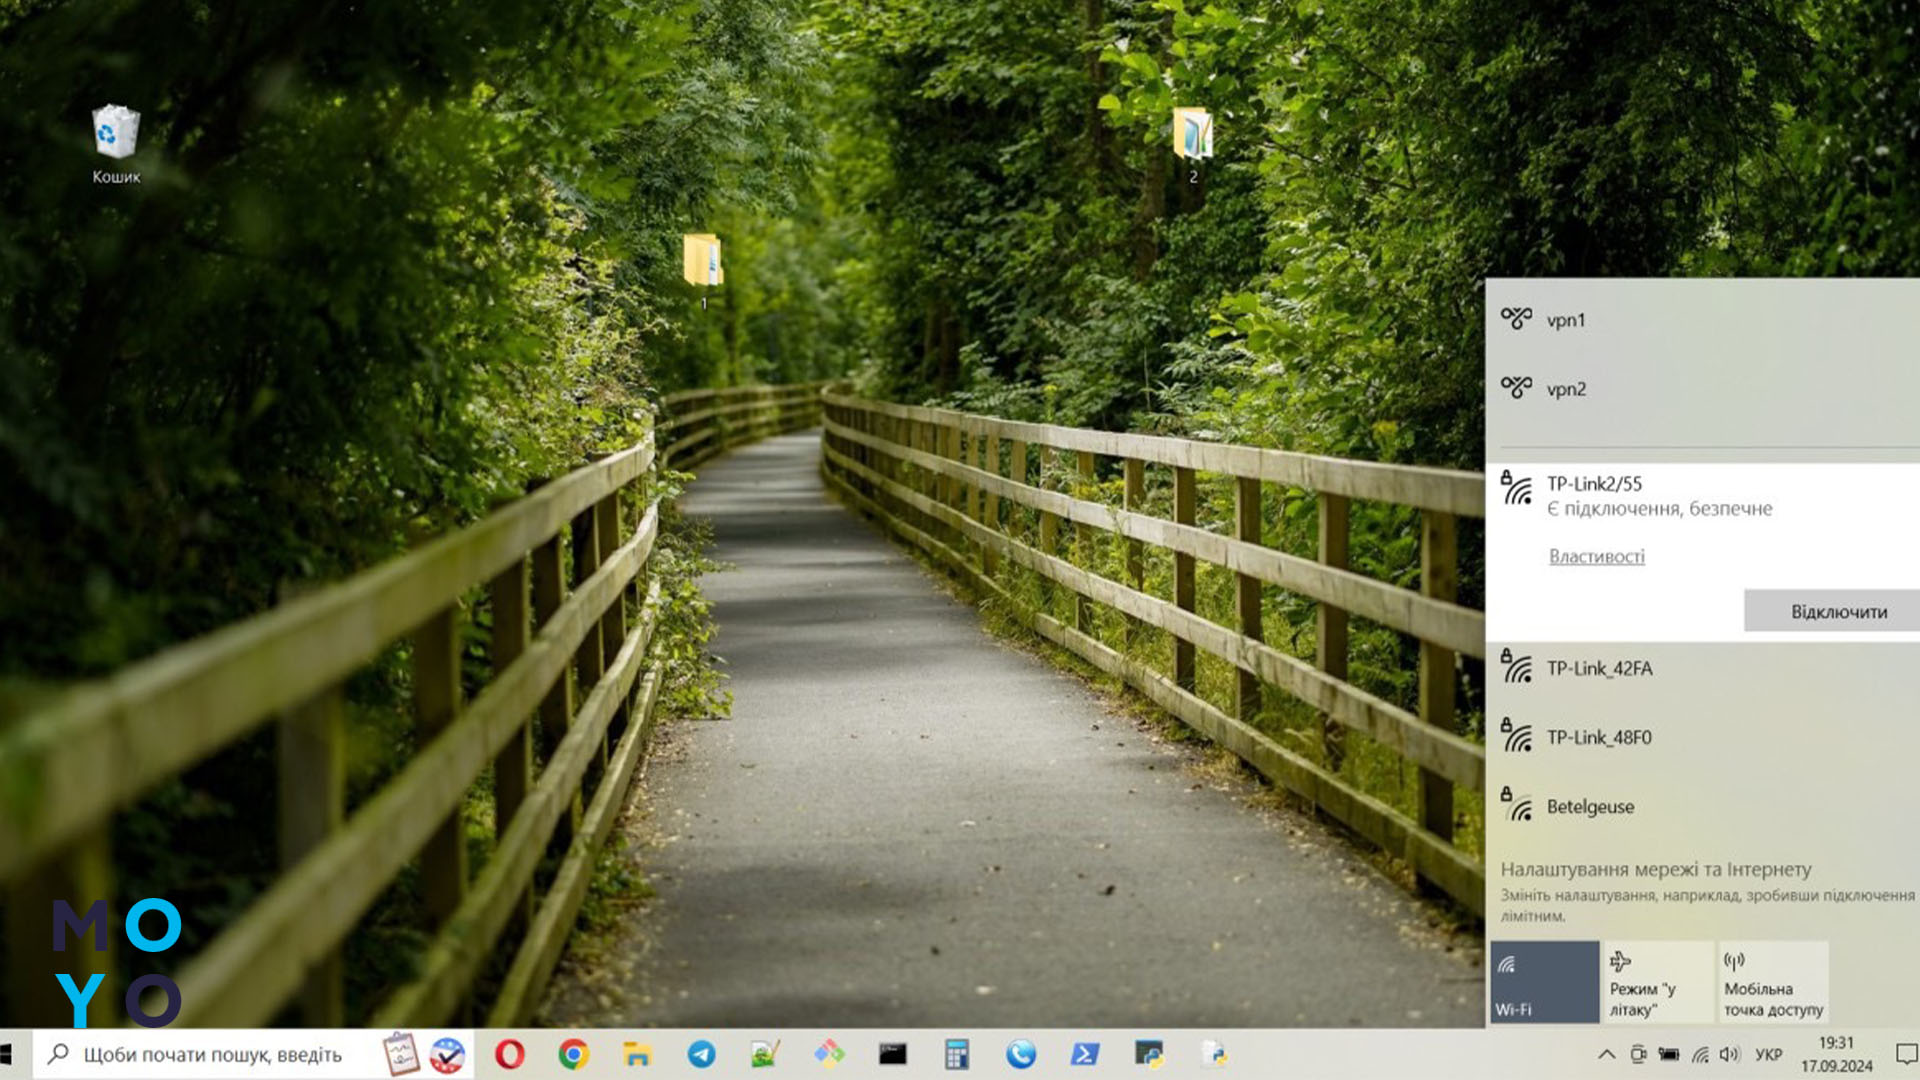Open File Explorer on taskbar
Screen dimensions: 1920x1080
637,1054
